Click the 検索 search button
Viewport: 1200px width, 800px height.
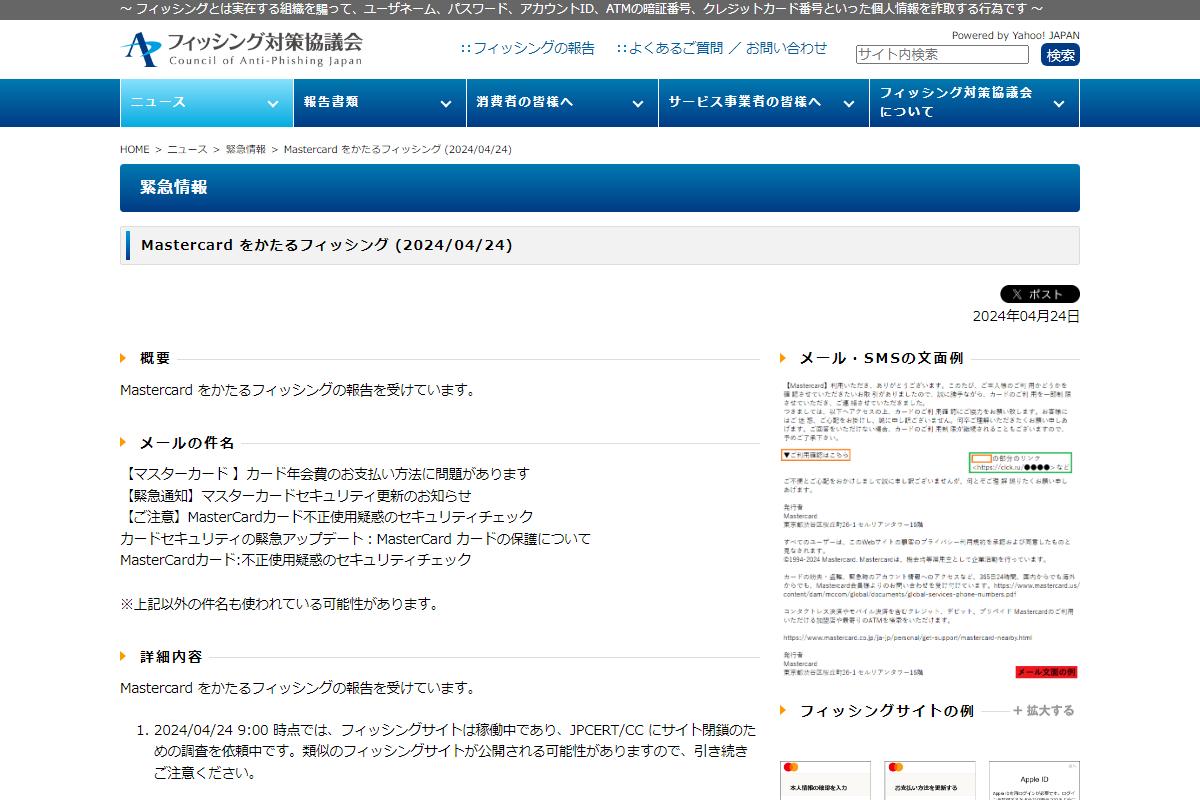tap(1060, 54)
